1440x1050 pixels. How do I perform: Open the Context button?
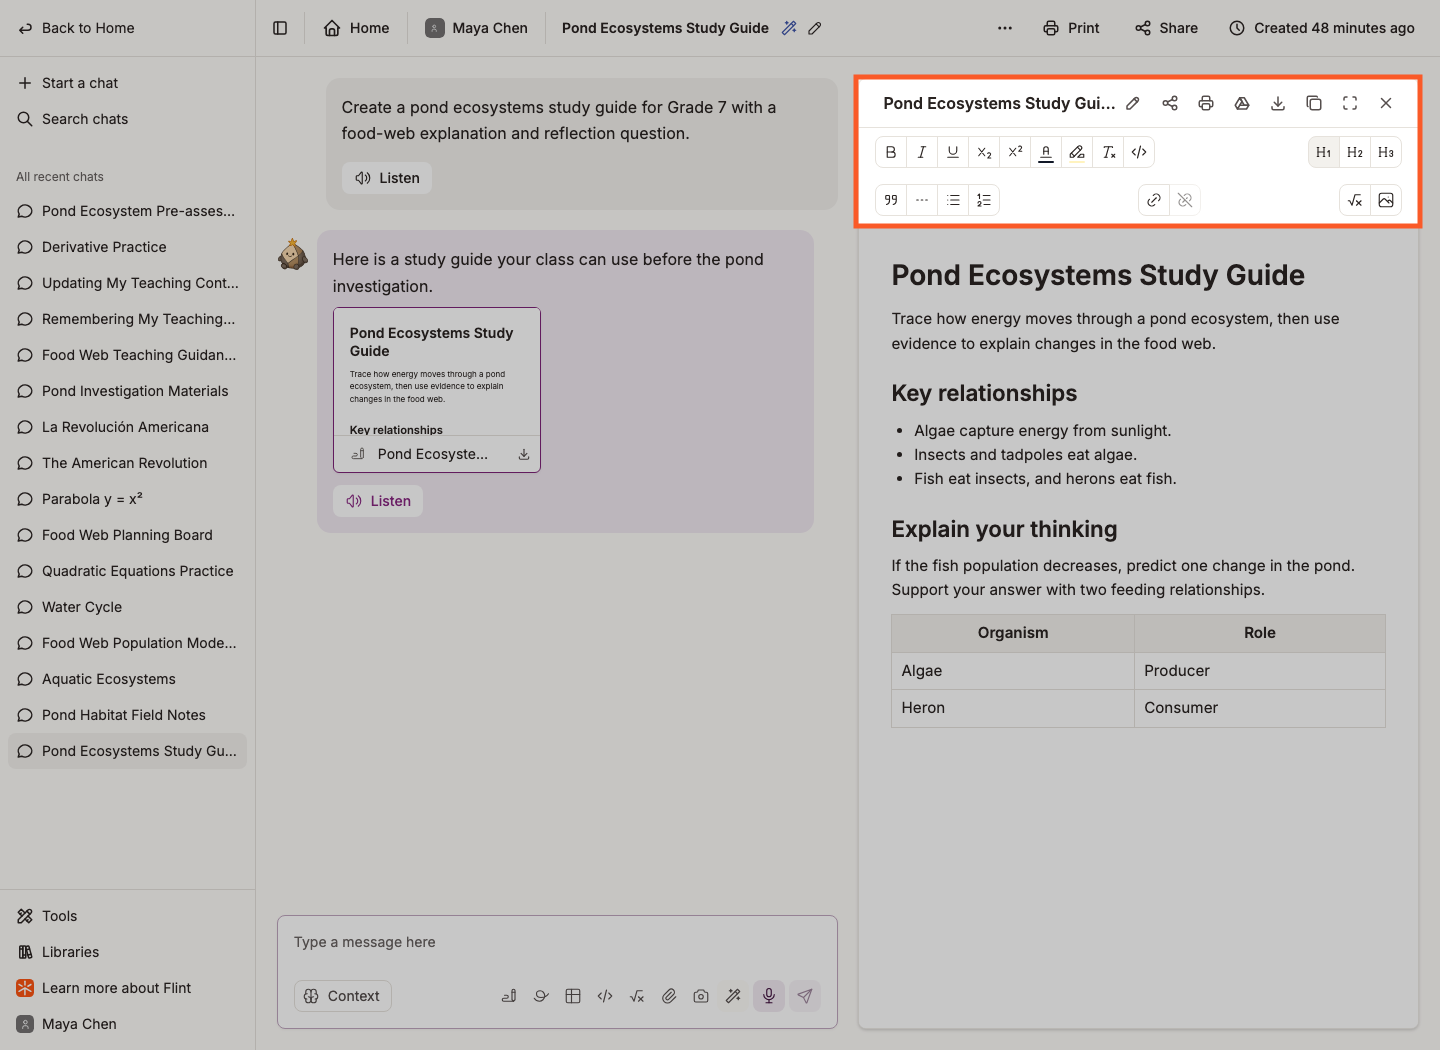(343, 996)
